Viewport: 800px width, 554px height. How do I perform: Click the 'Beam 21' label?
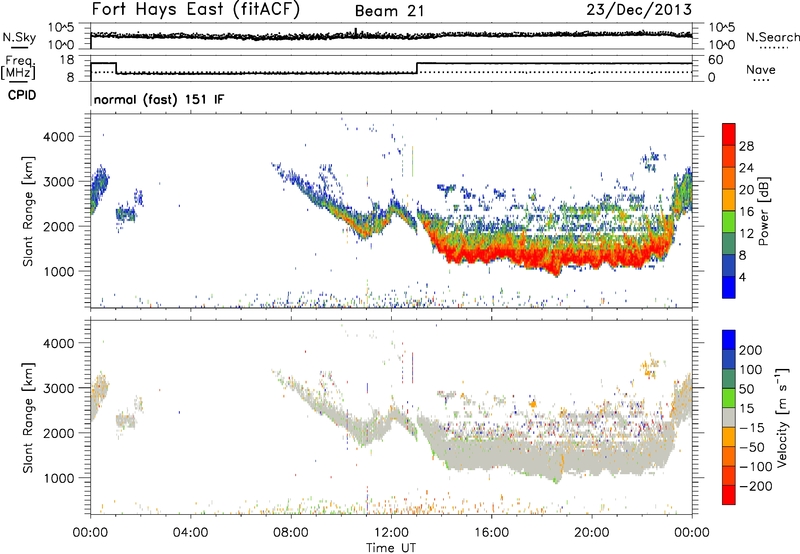[389, 11]
